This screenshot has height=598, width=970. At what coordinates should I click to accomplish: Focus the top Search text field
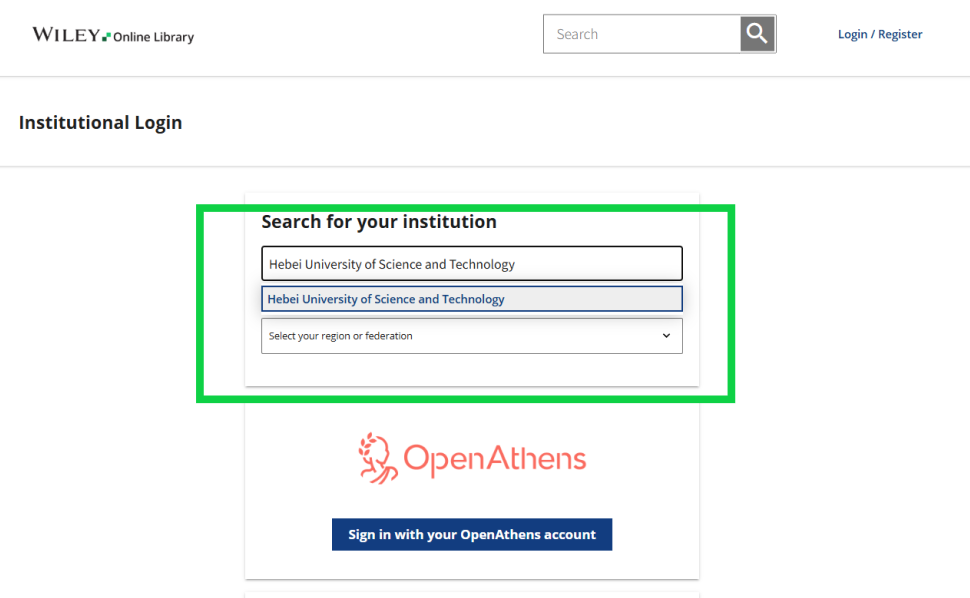(x=642, y=34)
